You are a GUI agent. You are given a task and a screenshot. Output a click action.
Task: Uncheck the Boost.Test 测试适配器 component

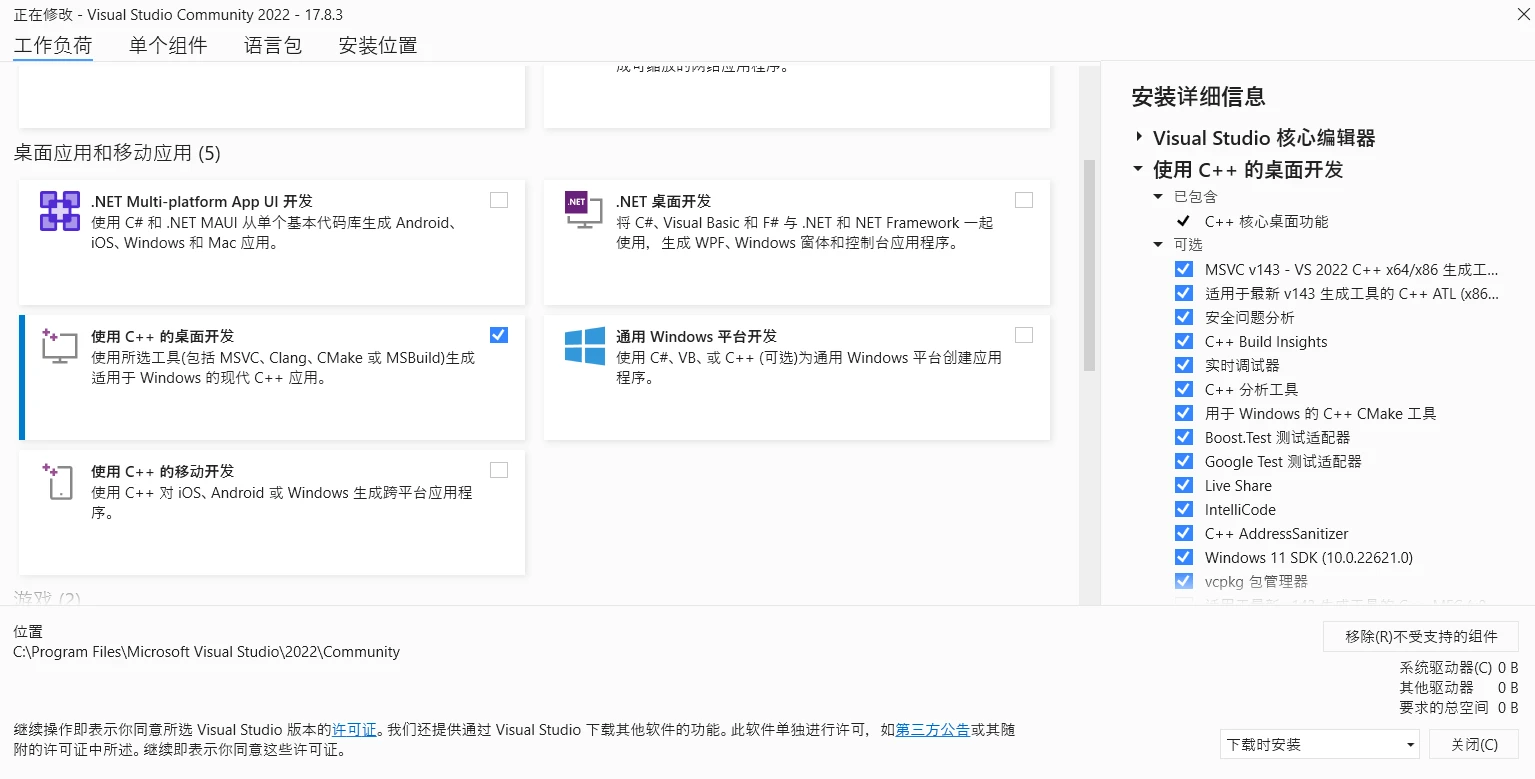click(1184, 437)
